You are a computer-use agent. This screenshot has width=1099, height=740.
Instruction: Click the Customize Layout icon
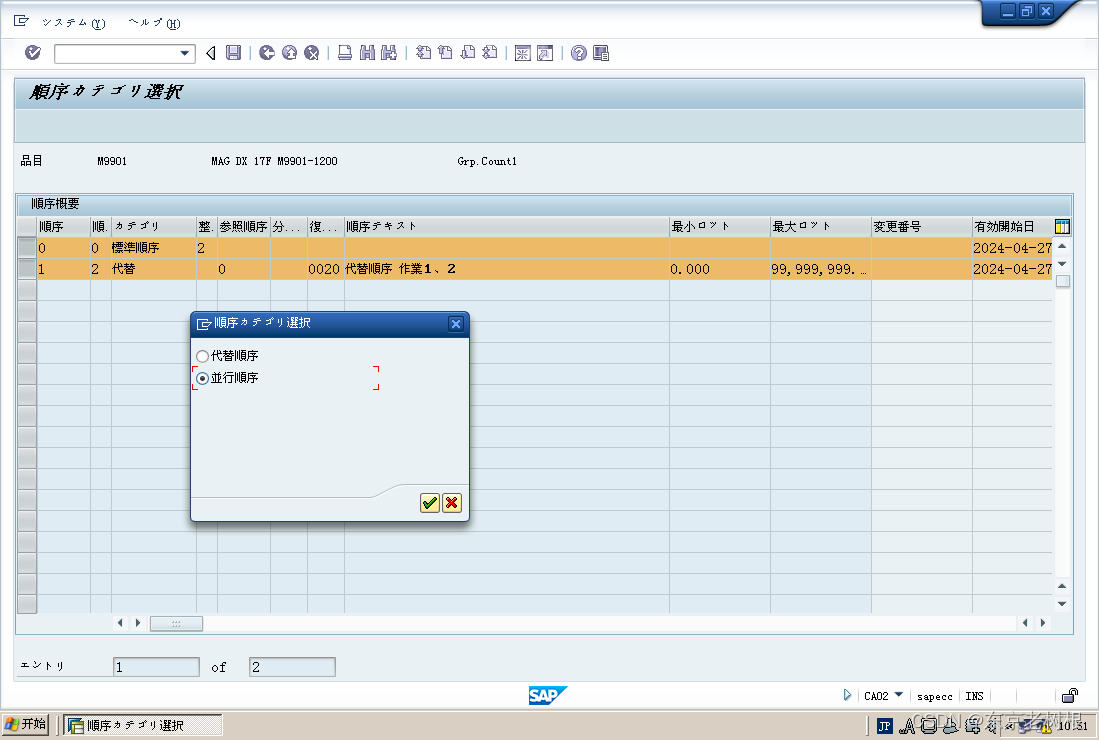click(x=600, y=52)
